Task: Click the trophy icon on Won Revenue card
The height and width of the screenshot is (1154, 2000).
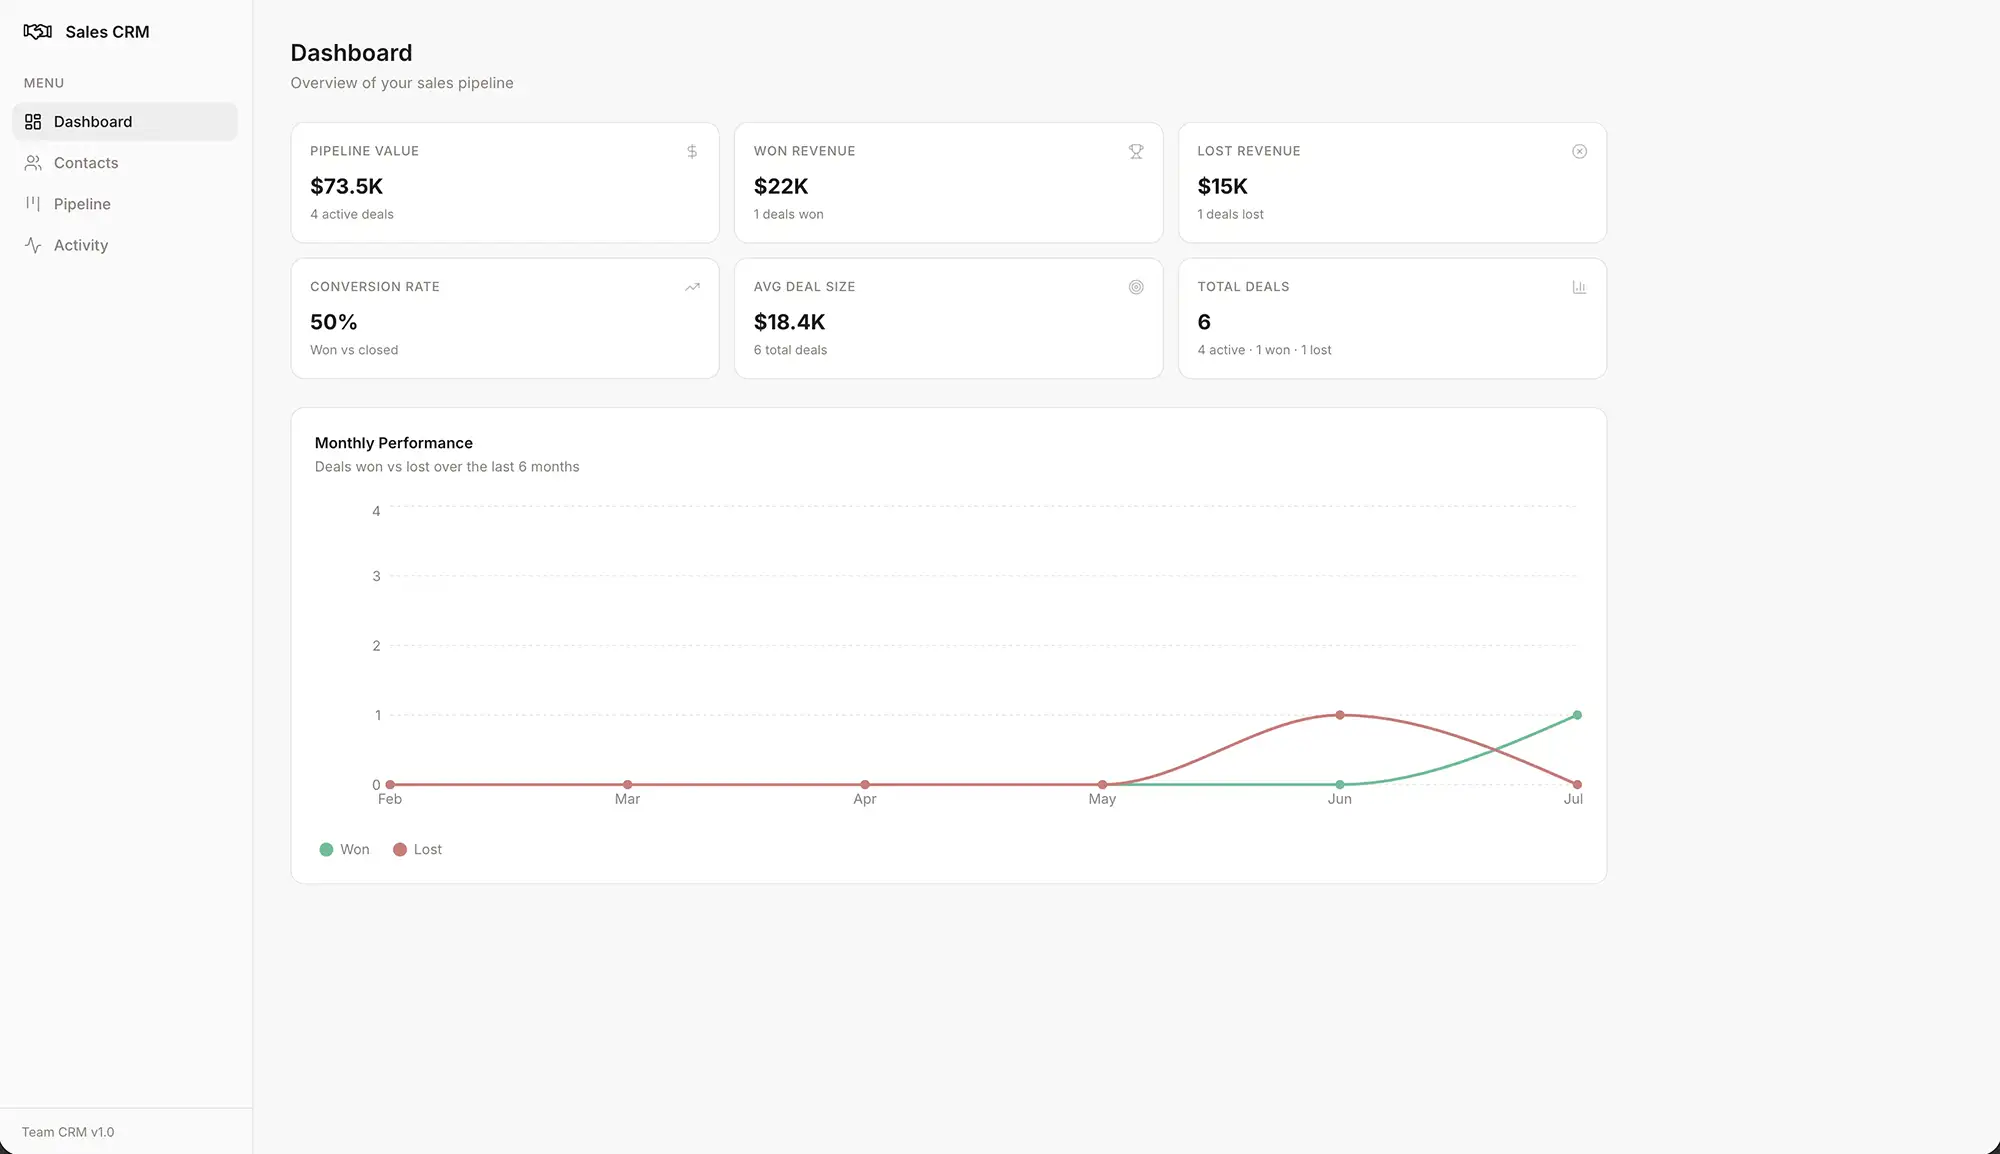Action: click(x=1136, y=151)
